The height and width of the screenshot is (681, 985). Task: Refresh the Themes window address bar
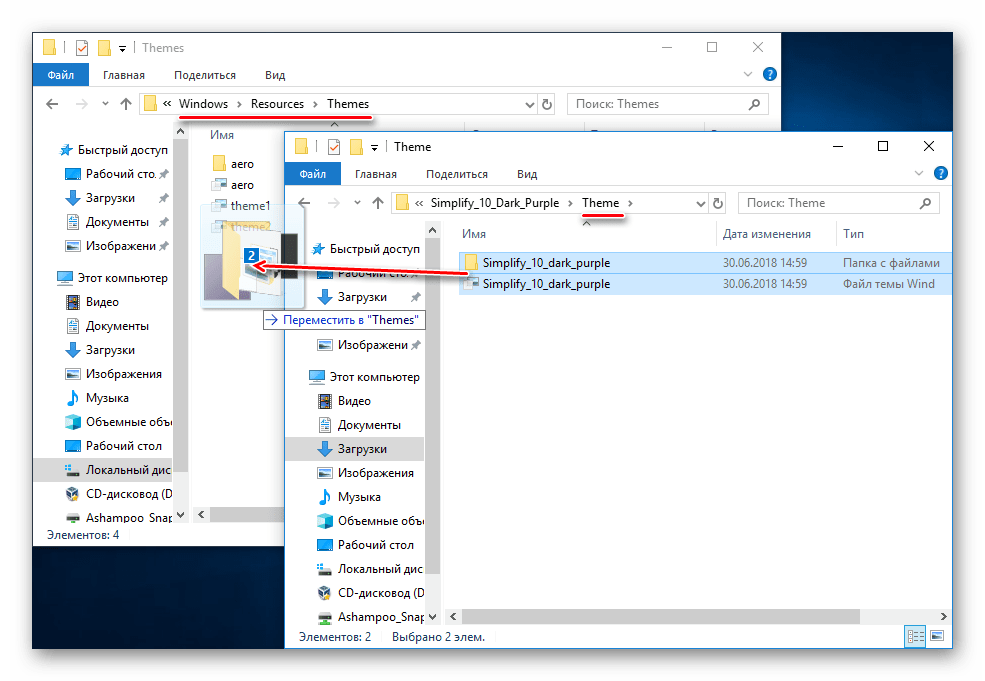[546, 104]
